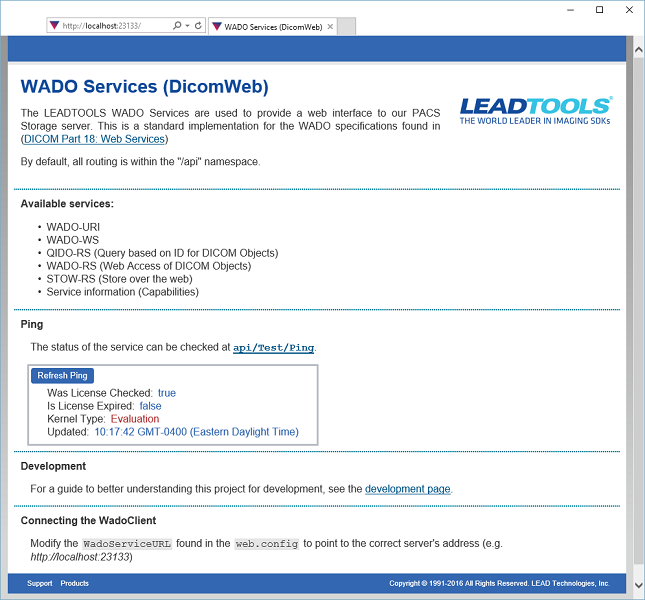The width and height of the screenshot is (645, 600).
Task: Open the DICOM Part 18: Web Services link
Action: coord(94,139)
